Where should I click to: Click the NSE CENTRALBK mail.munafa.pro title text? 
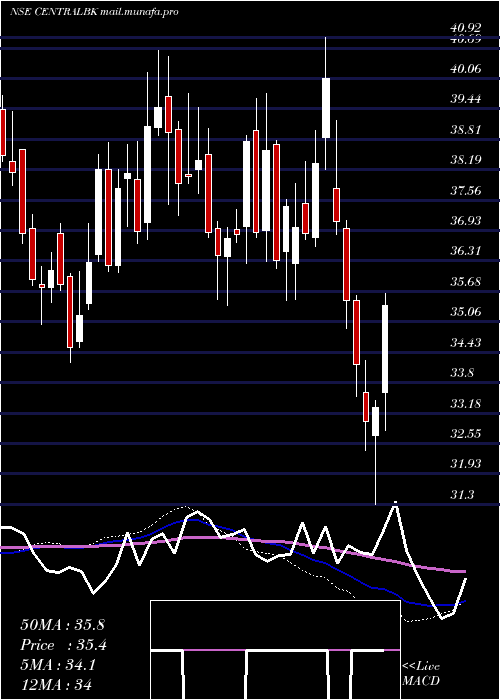pyautogui.click(x=94, y=12)
